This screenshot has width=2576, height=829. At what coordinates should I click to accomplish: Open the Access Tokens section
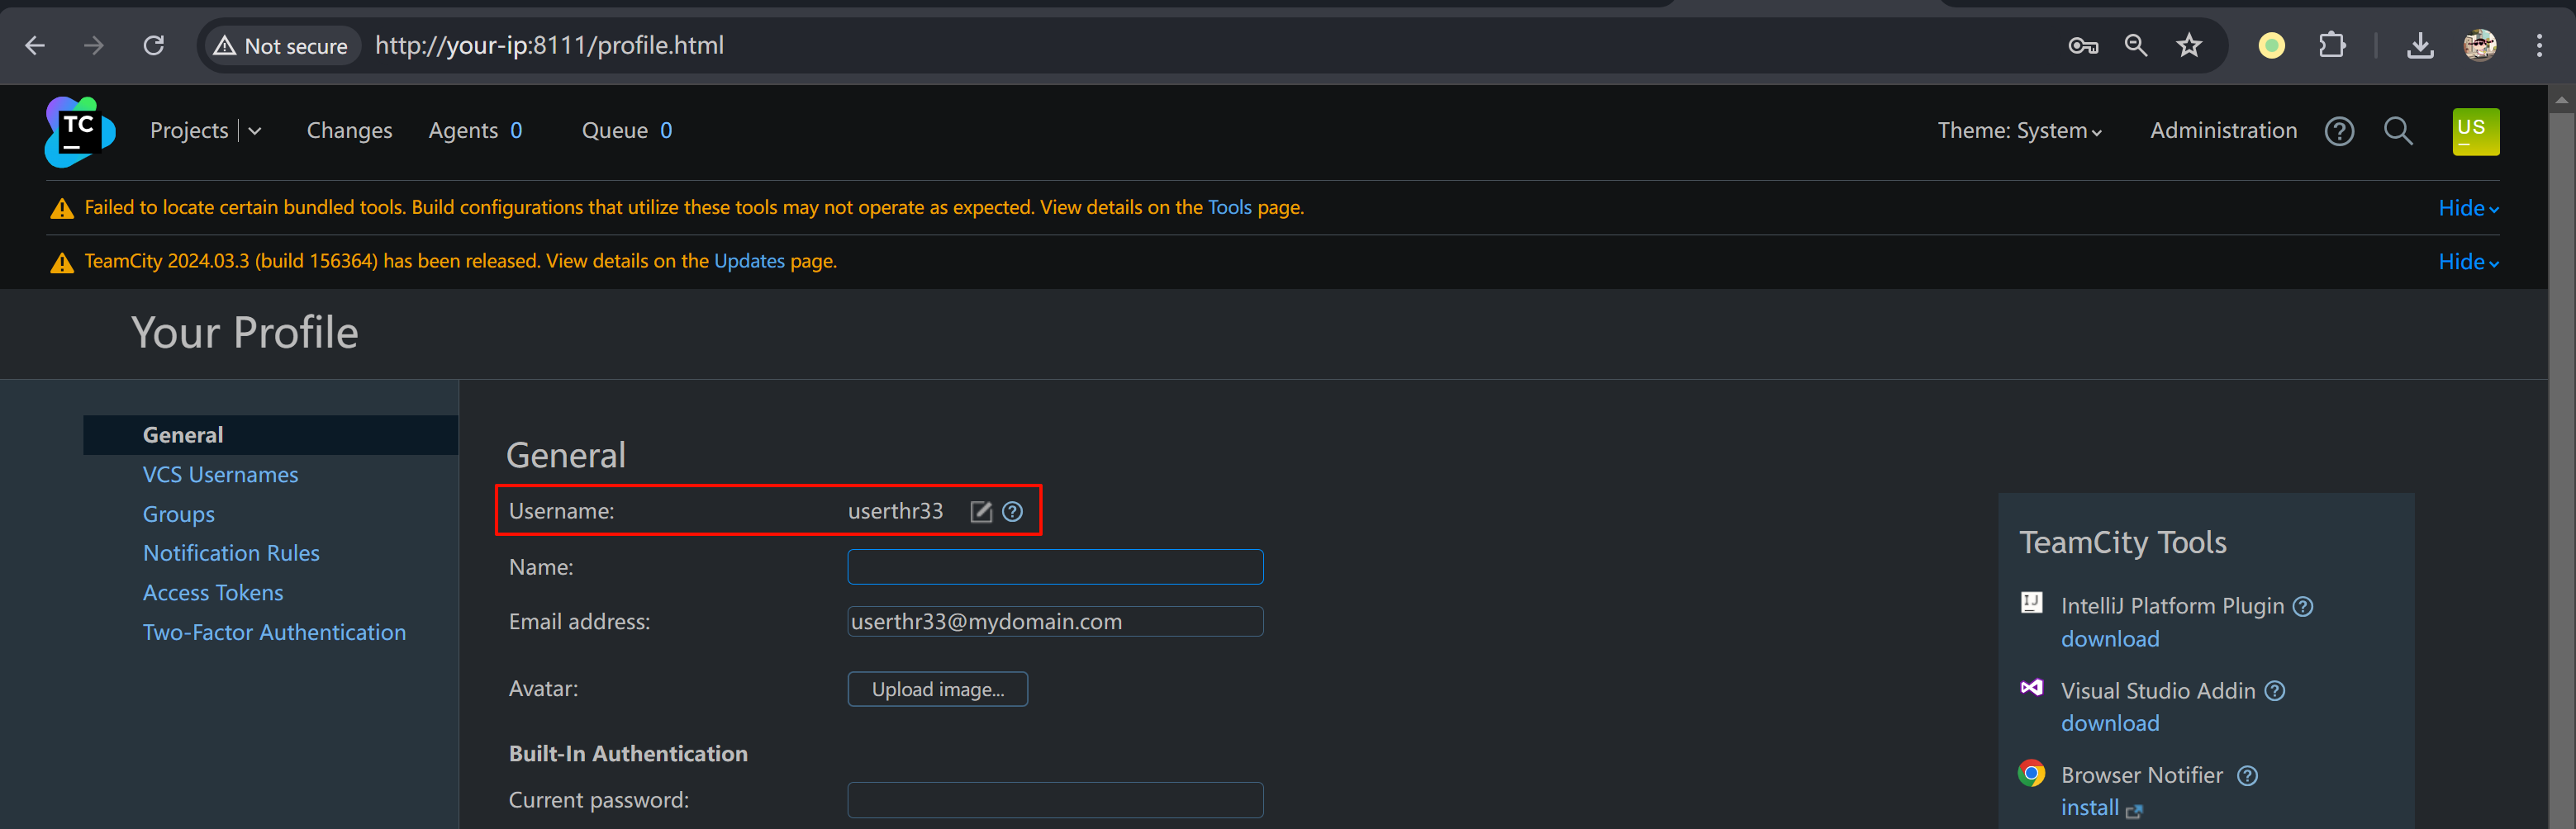pos(212,593)
